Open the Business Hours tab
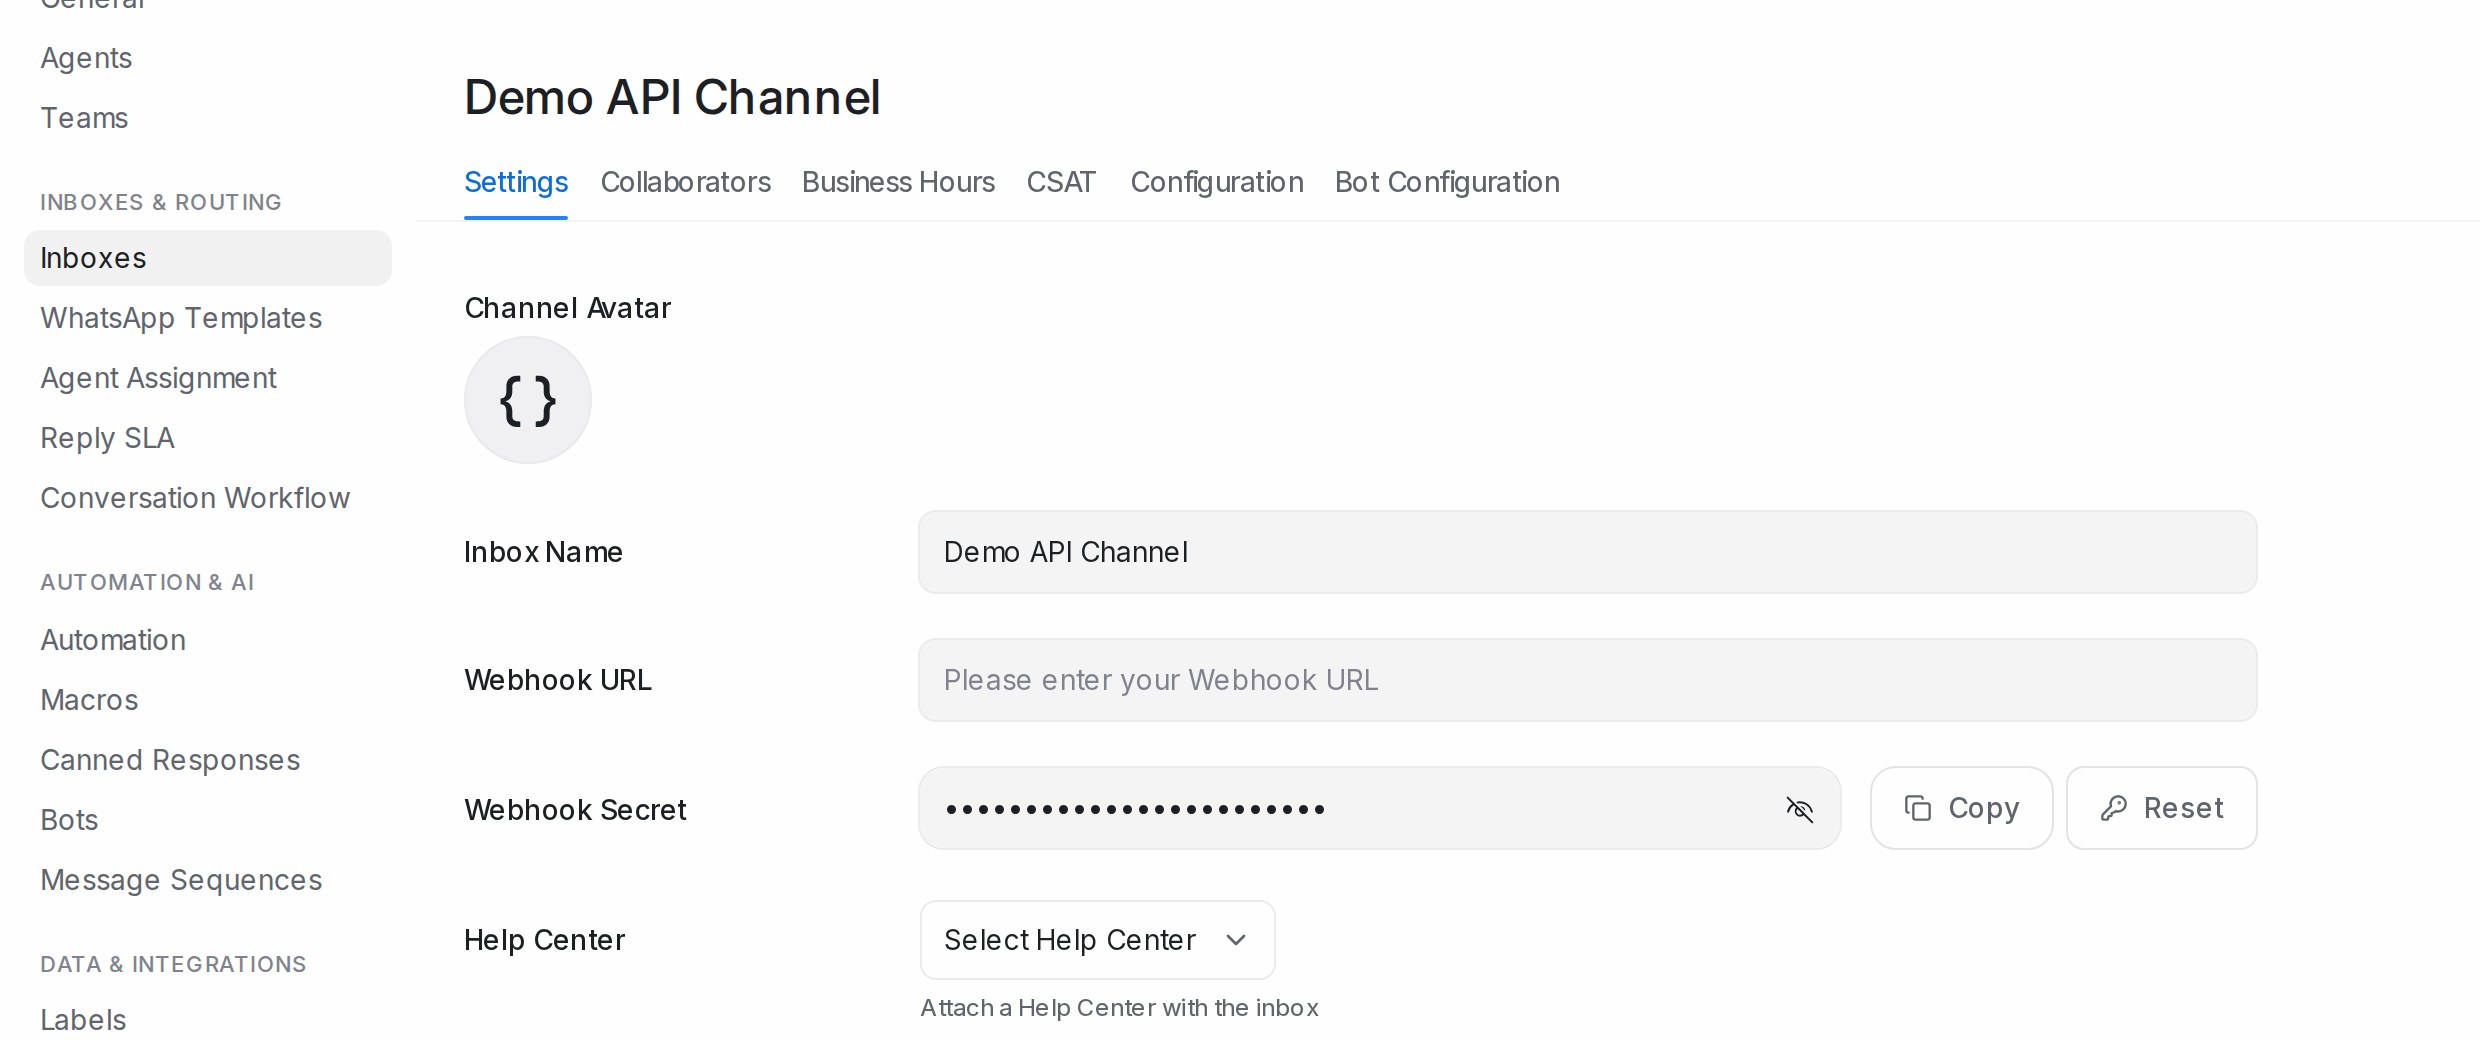The height and width of the screenshot is (1040, 2480). 898,182
